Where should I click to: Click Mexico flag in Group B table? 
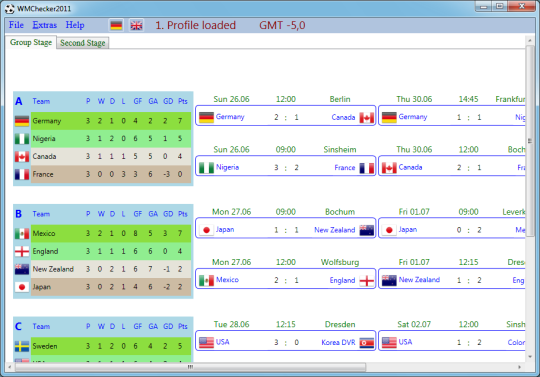(x=22, y=233)
